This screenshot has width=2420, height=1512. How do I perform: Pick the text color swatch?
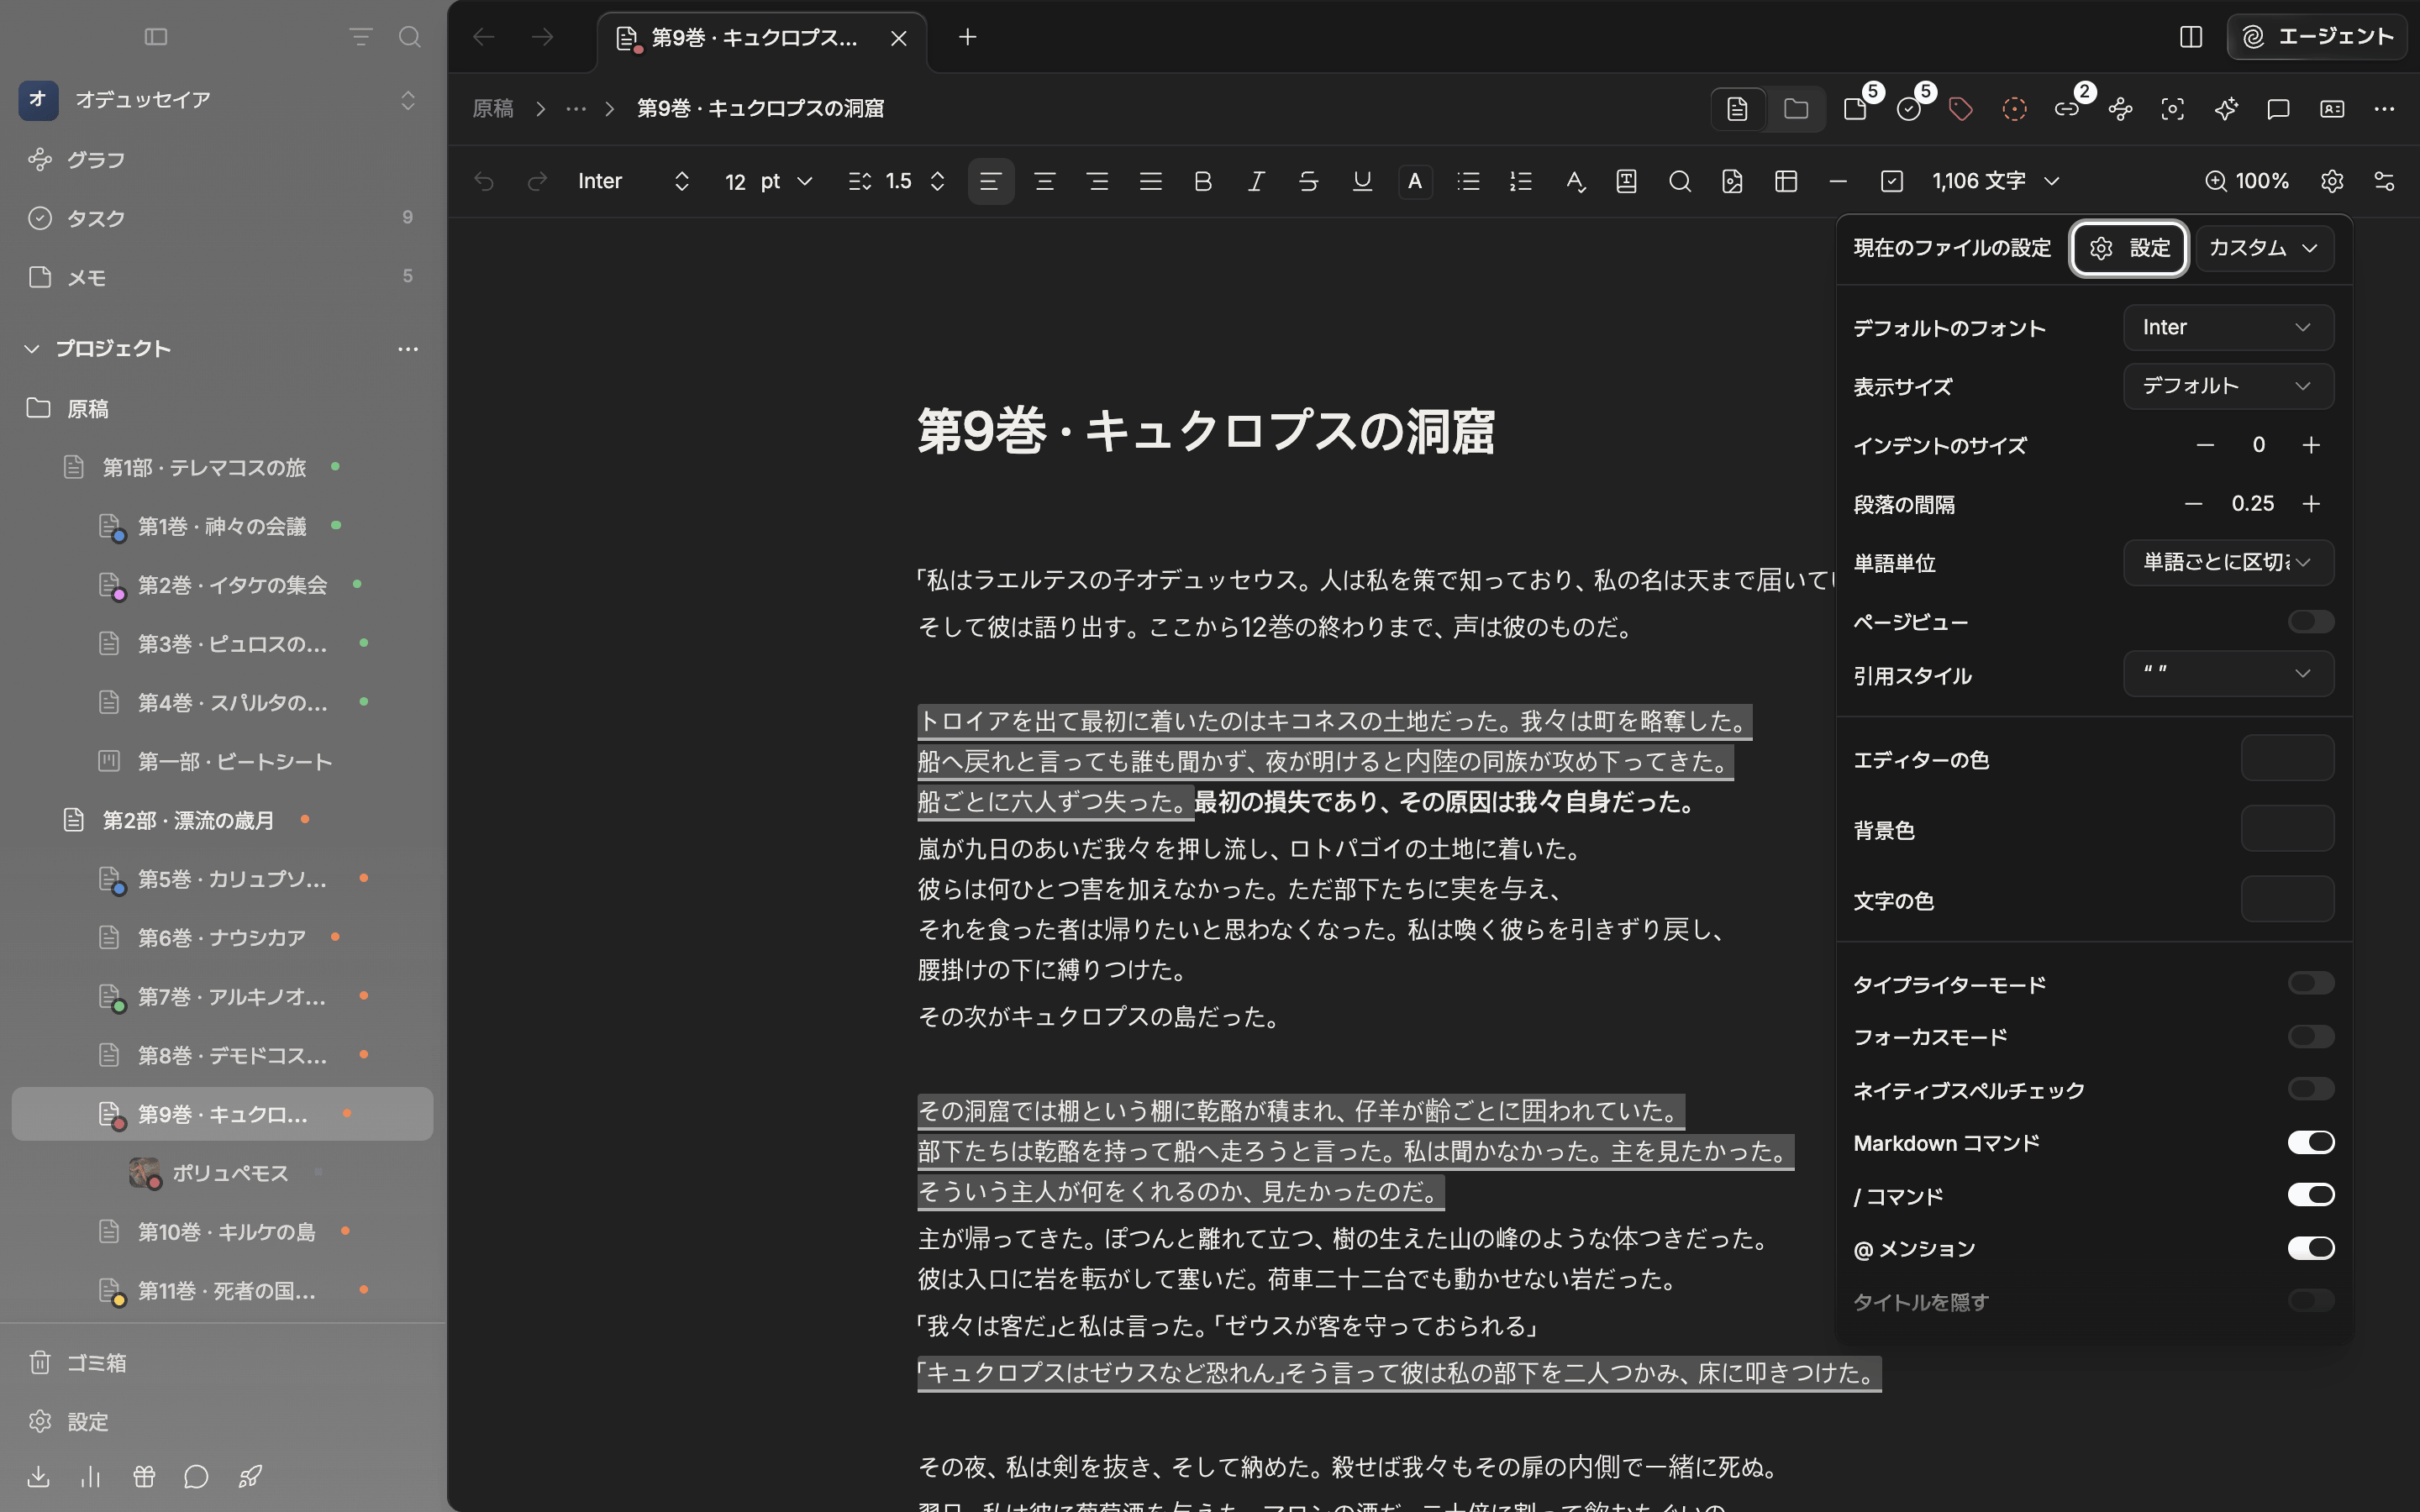pyautogui.click(x=2287, y=900)
